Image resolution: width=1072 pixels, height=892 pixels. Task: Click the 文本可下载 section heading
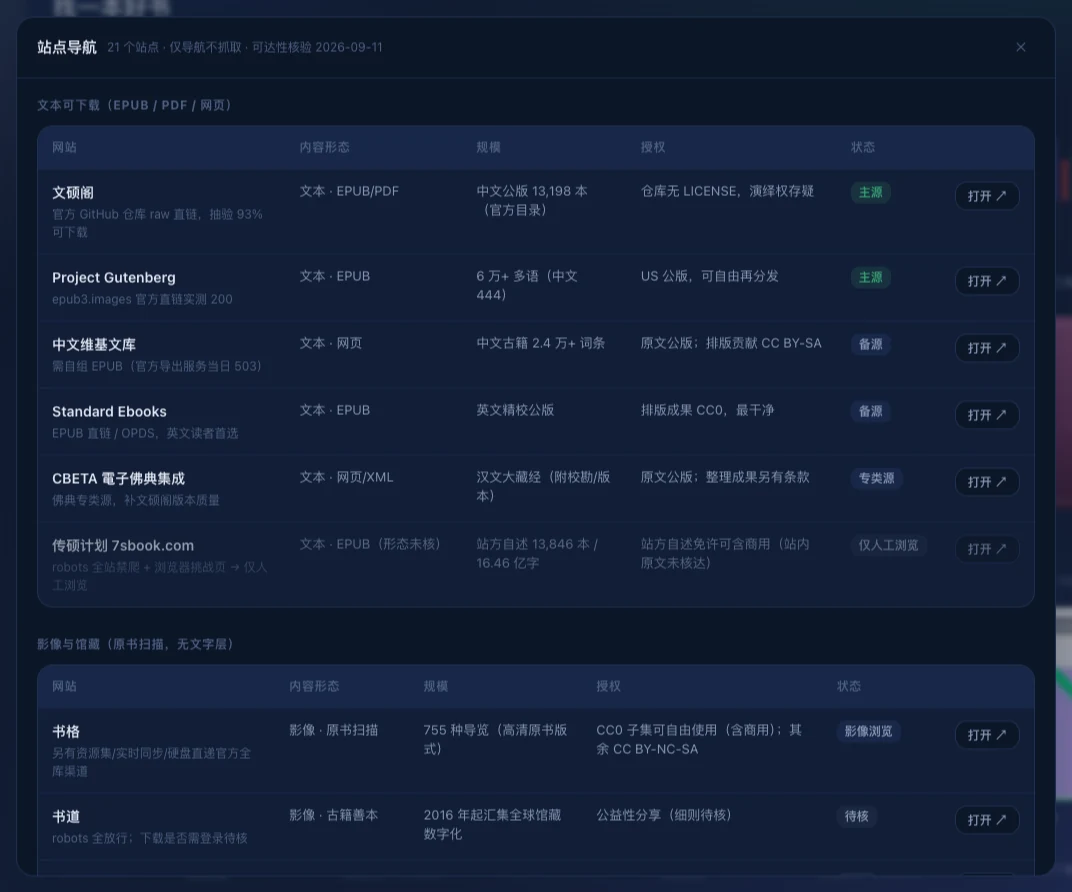[x=134, y=105]
